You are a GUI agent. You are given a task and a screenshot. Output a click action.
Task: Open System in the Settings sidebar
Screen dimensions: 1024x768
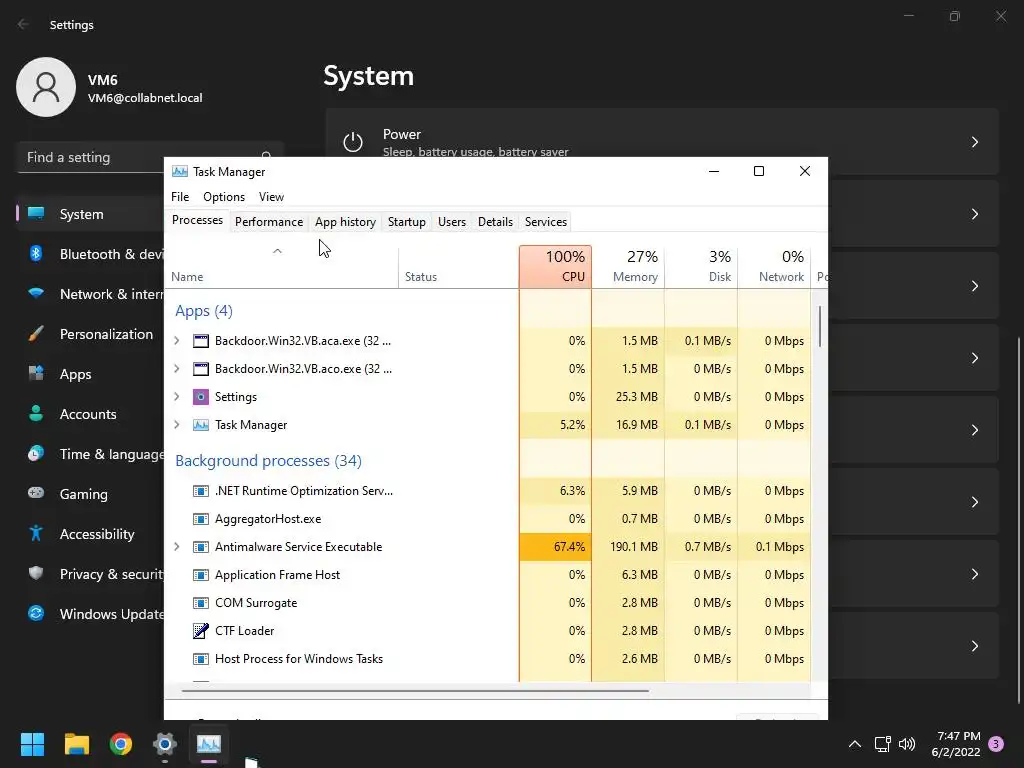point(91,214)
